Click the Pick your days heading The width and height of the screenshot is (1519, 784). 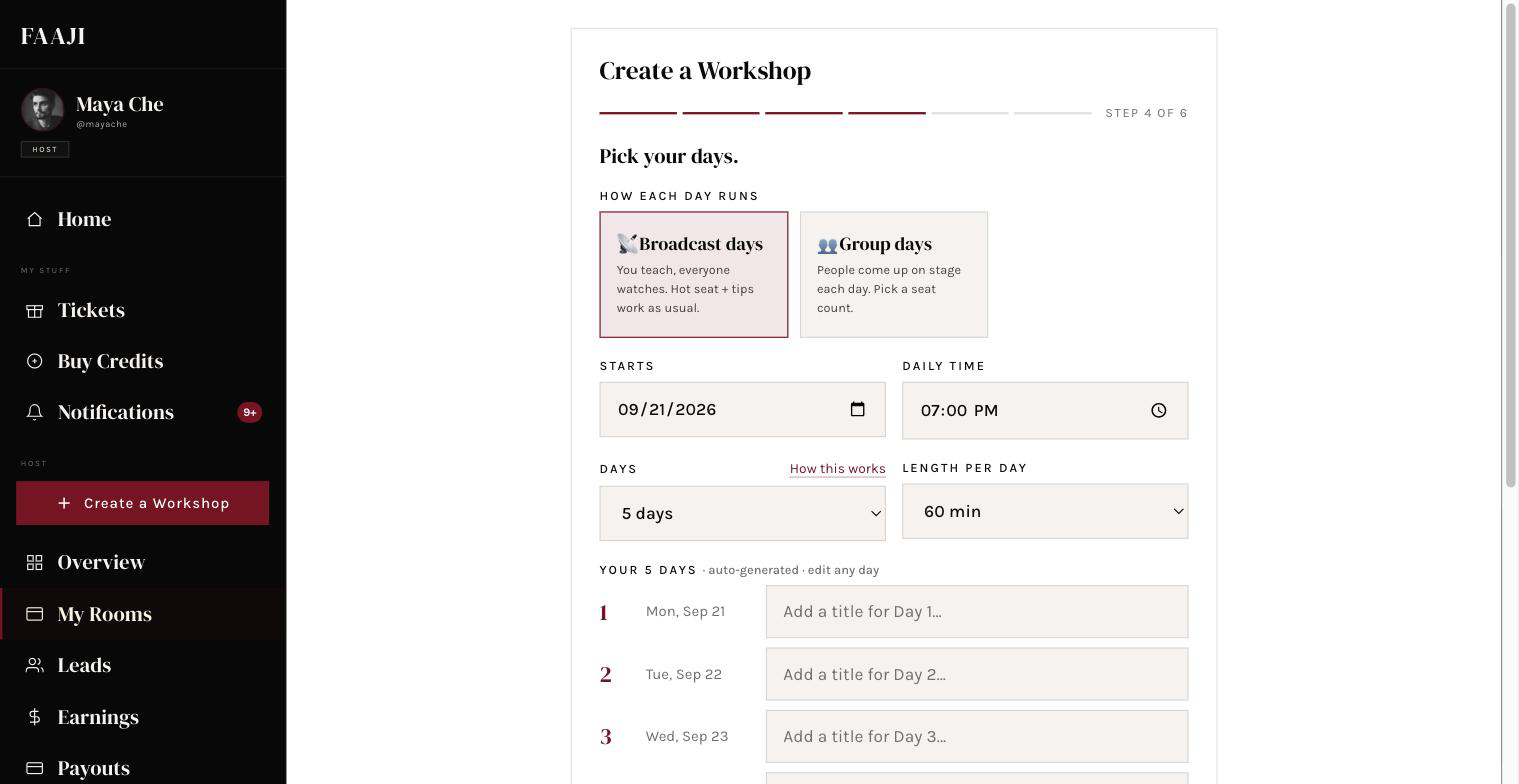coord(669,156)
